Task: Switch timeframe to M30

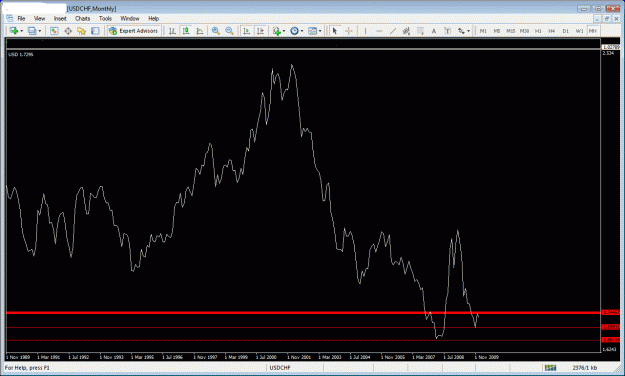Action: (524, 31)
